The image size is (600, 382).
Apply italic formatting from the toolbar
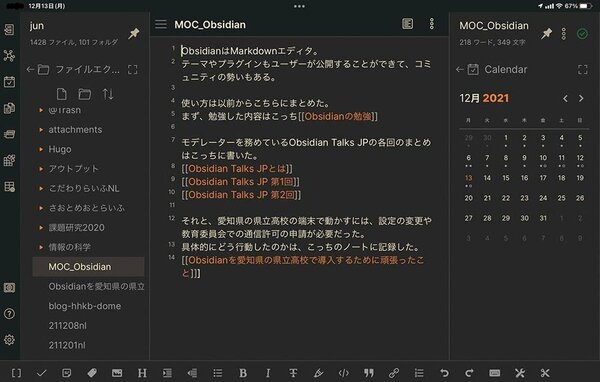(x=268, y=373)
